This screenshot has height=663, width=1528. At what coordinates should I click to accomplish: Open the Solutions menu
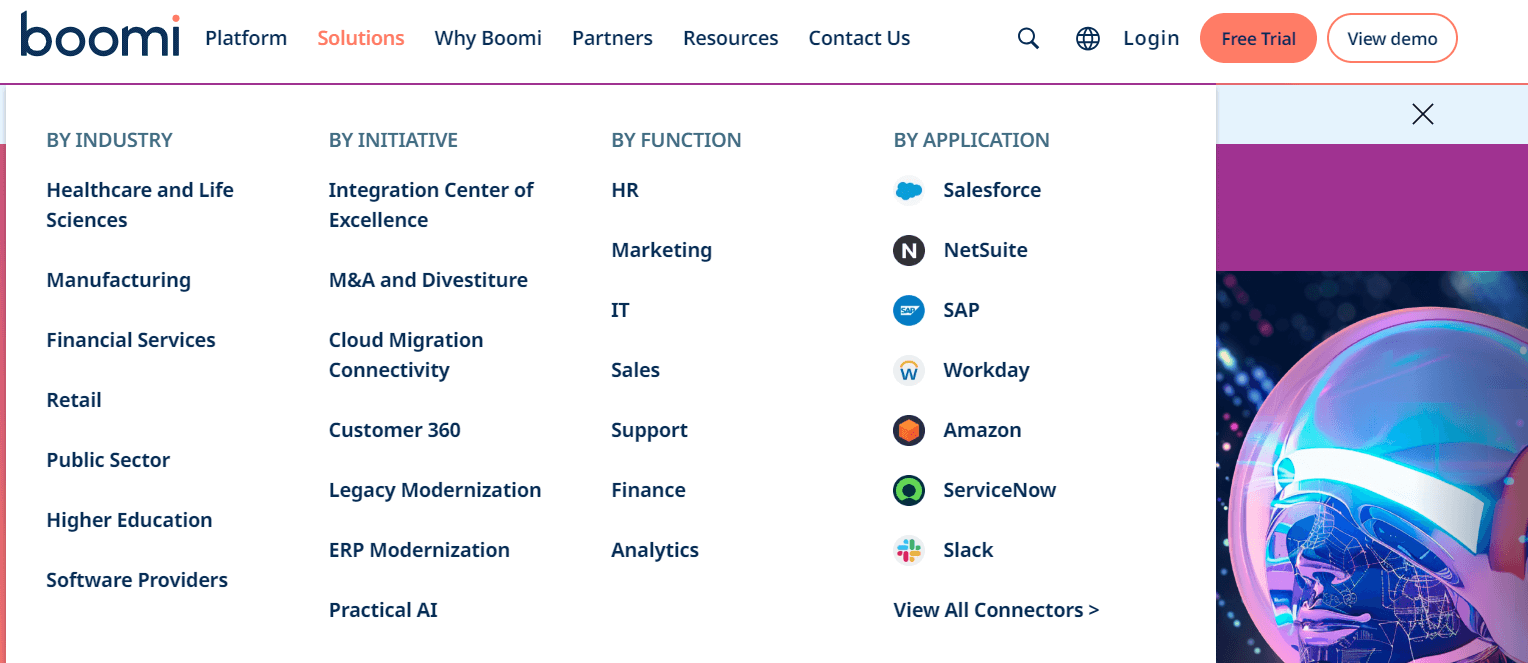(x=361, y=38)
